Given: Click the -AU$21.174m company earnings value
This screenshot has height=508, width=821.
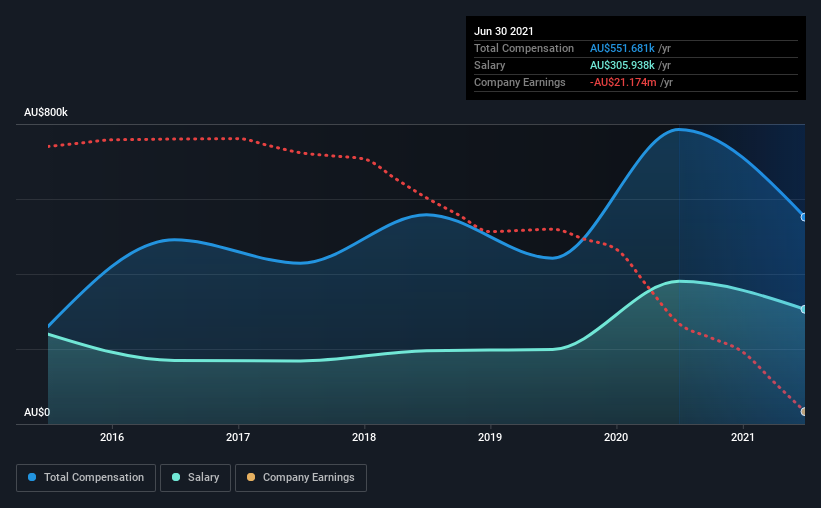Looking at the screenshot, I should tap(623, 82).
